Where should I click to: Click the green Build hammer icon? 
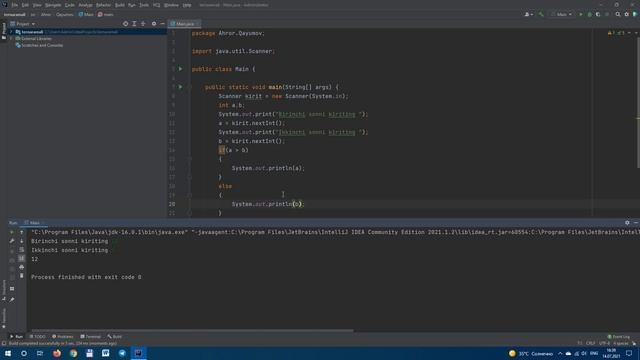541,14
